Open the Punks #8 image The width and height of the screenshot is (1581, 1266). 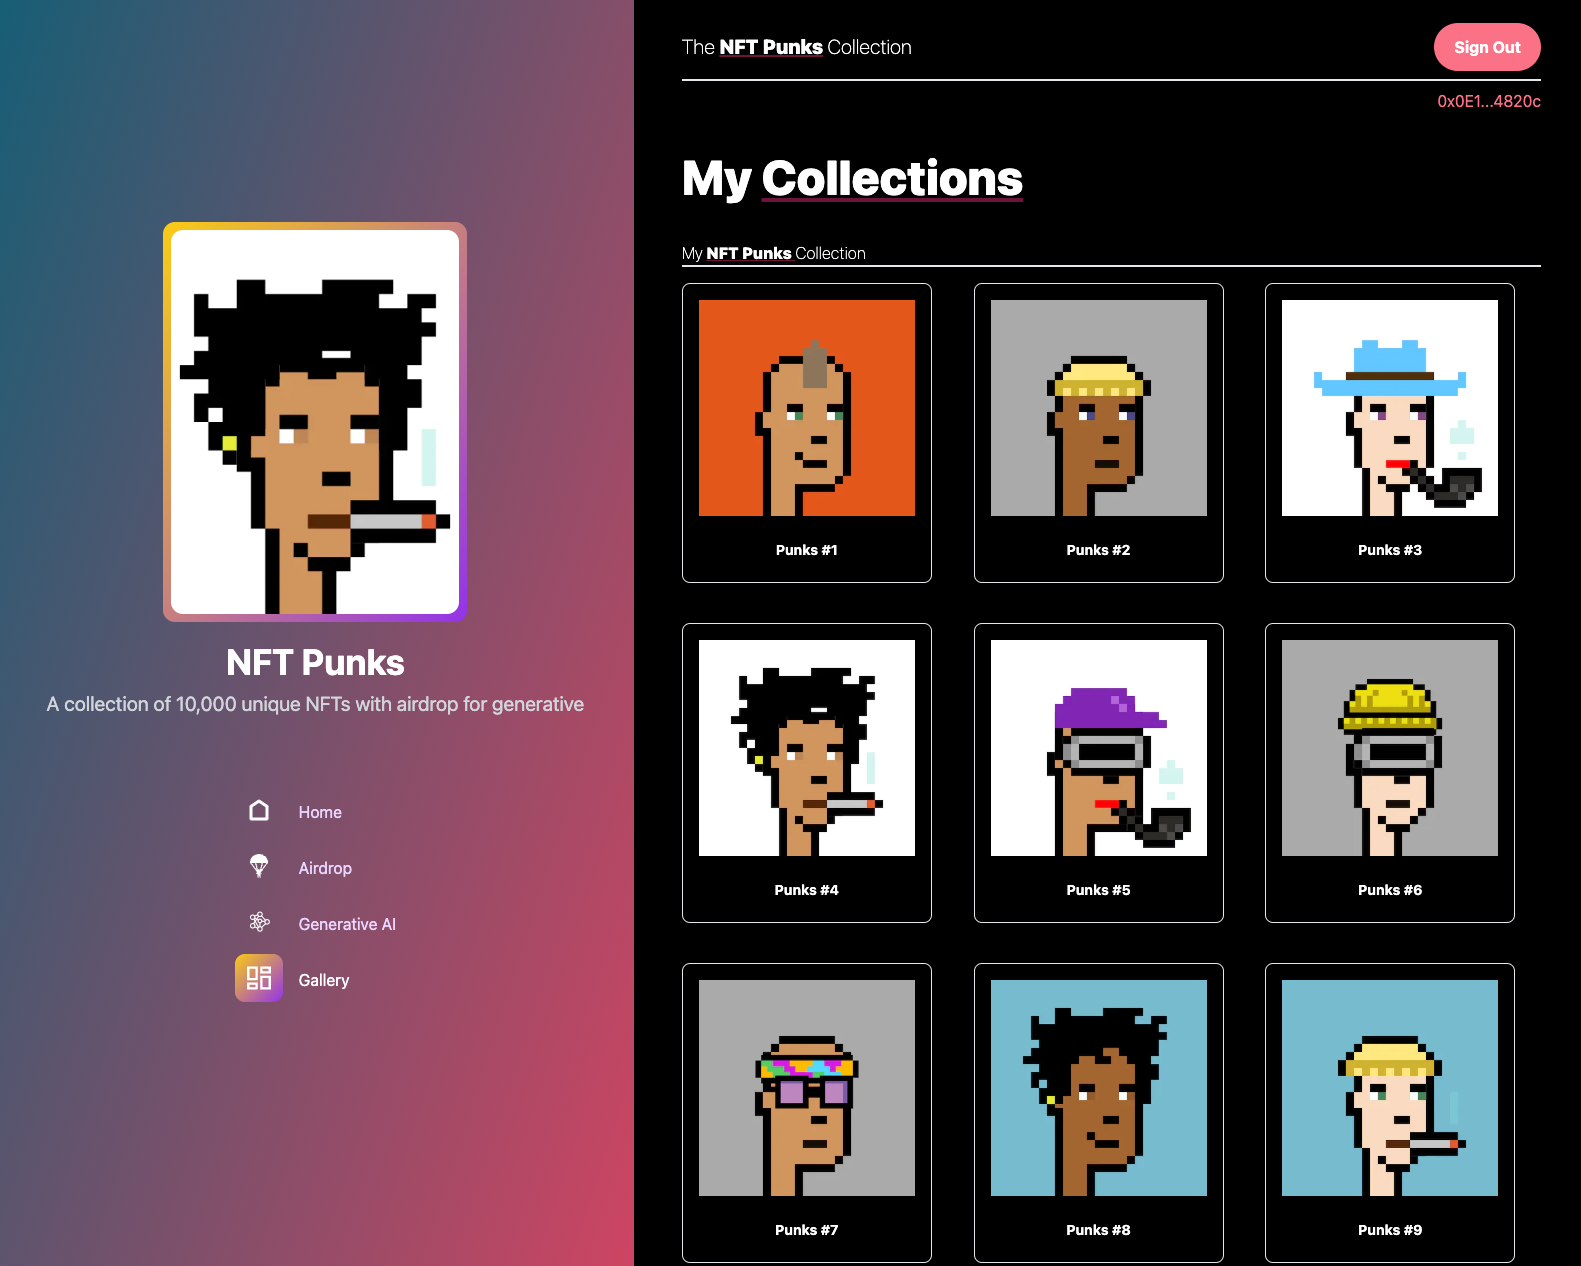(x=1099, y=1088)
